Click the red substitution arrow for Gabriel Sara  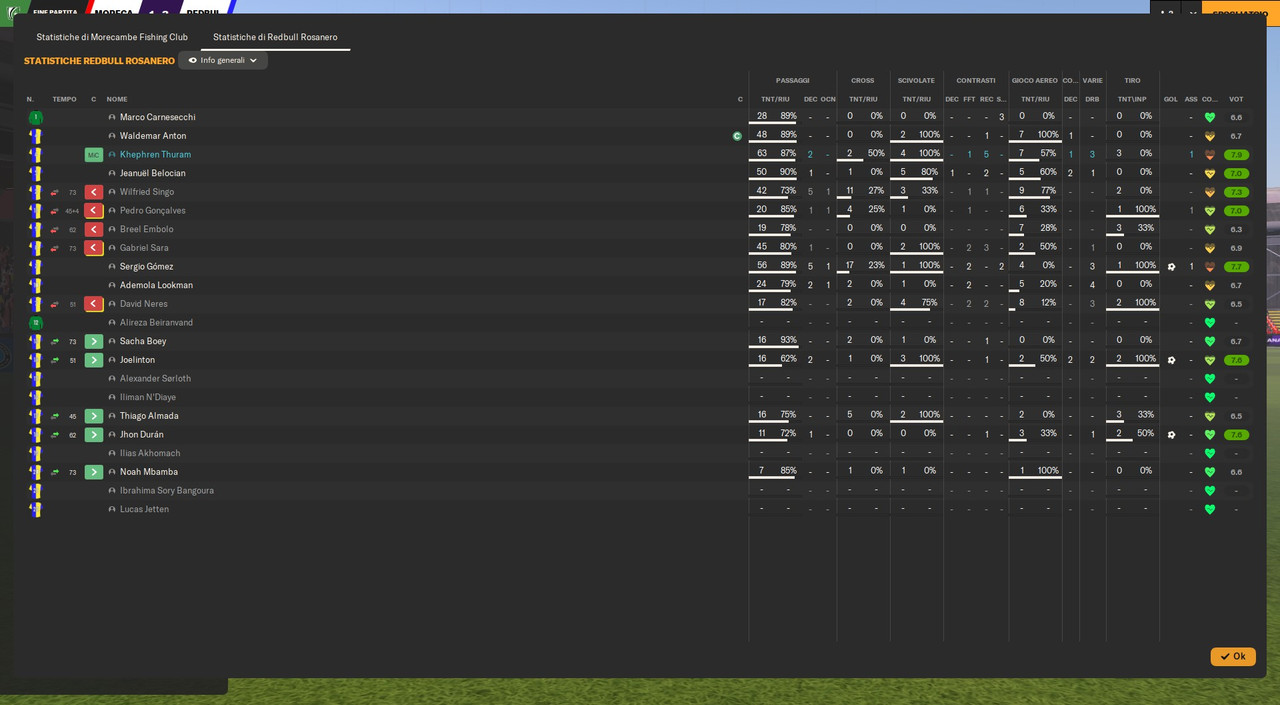click(x=94, y=248)
